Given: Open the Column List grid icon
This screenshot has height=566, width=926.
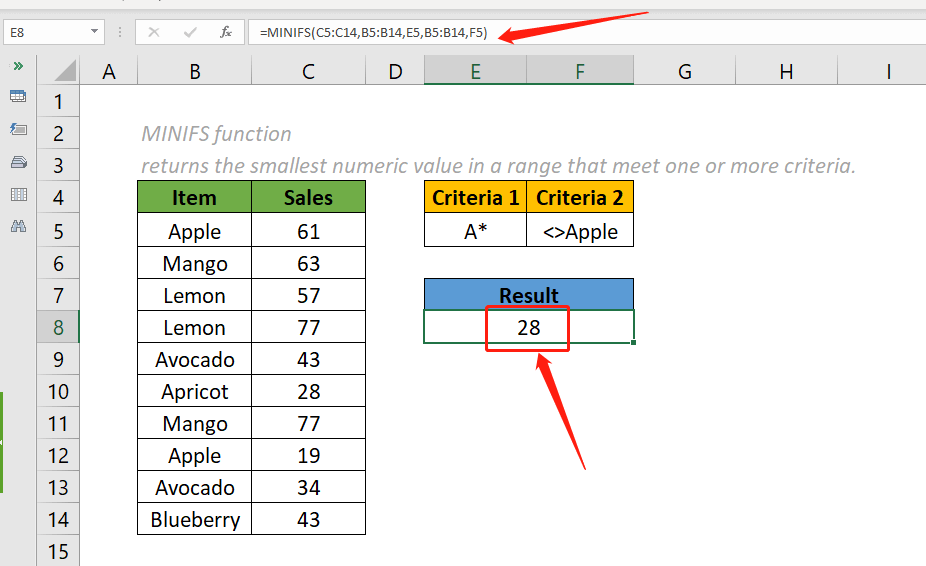Looking at the screenshot, I should click(17, 194).
